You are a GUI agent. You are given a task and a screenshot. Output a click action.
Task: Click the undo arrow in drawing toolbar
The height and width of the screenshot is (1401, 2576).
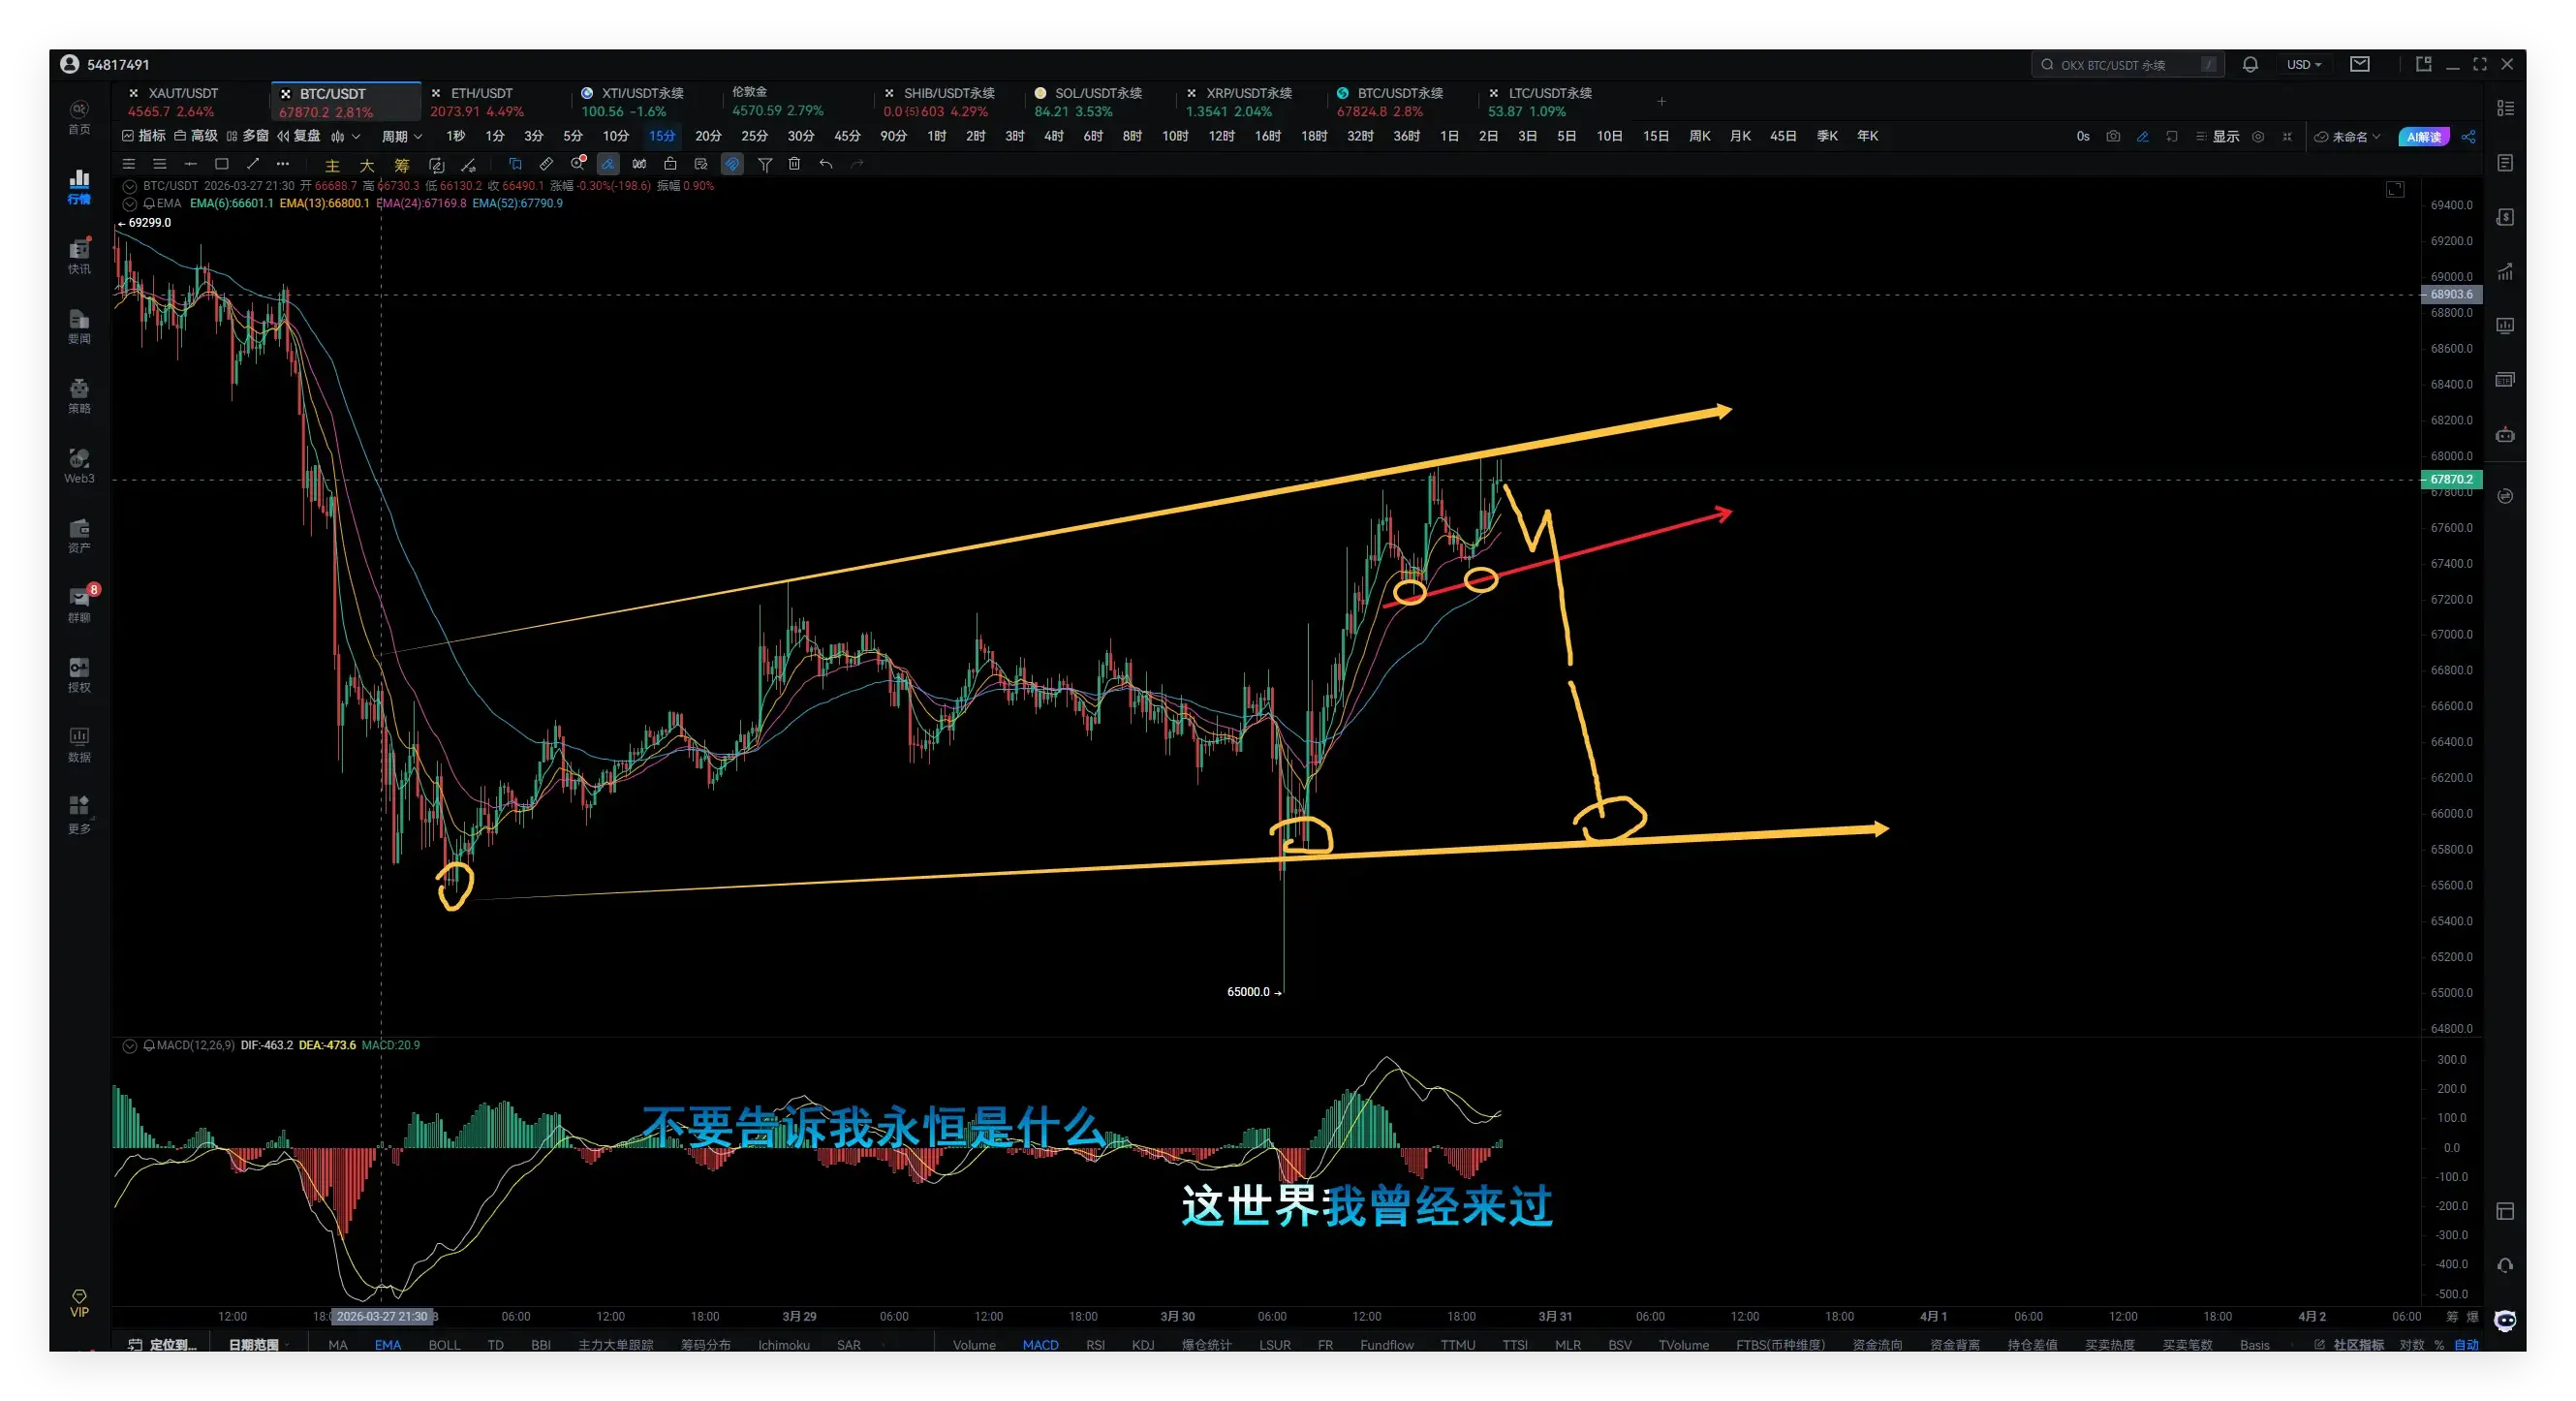click(826, 164)
